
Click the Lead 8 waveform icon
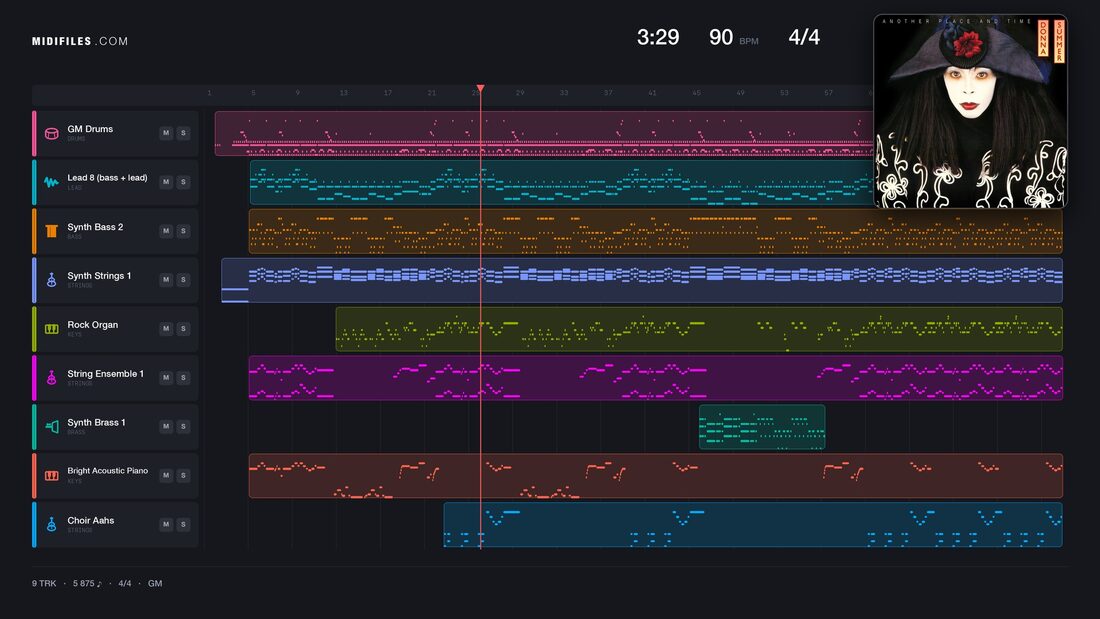point(51,182)
